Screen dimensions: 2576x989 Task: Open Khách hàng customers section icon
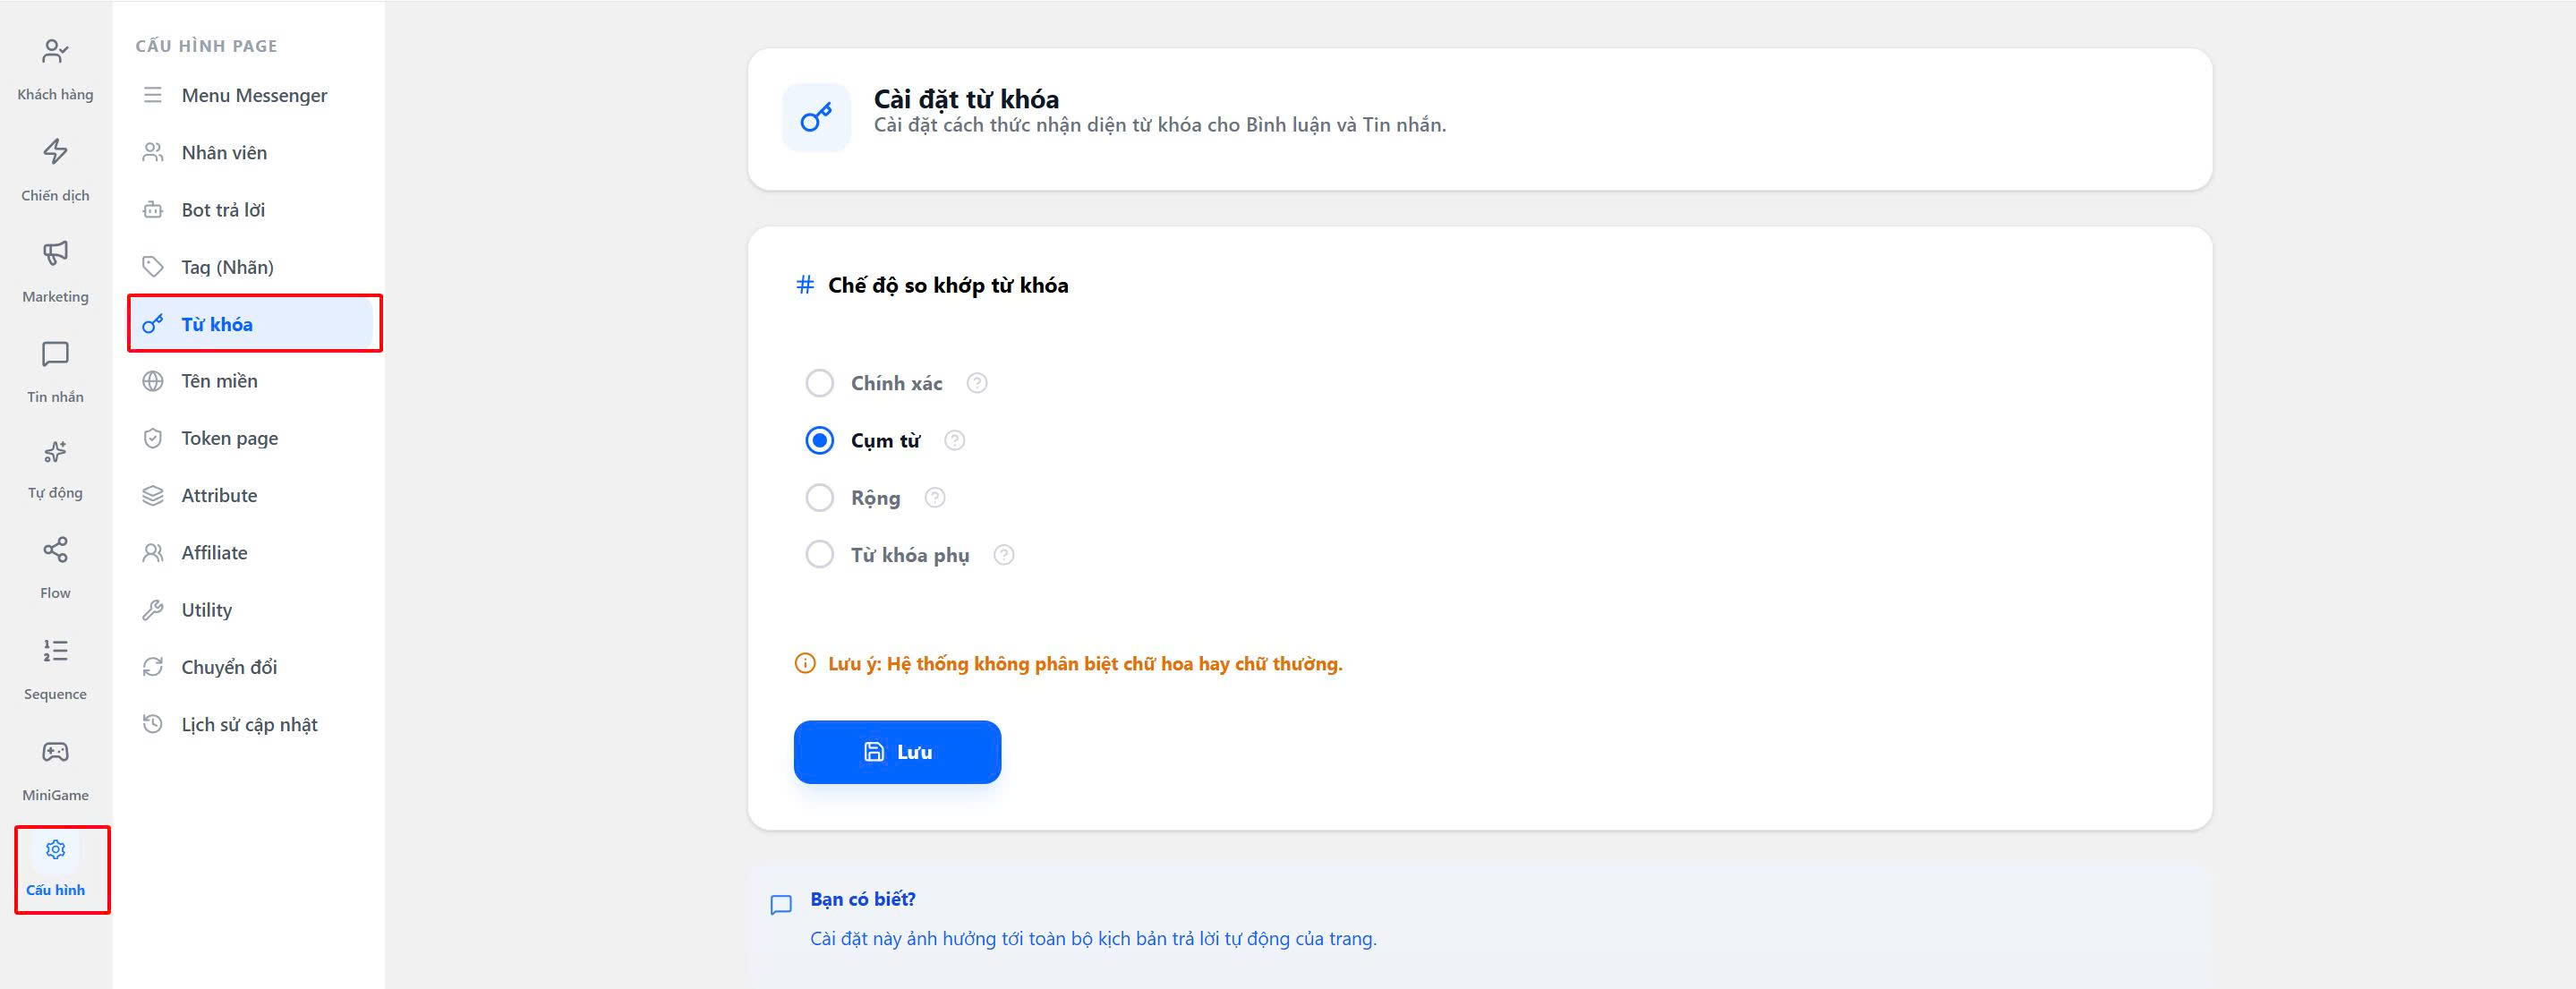pyautogui.click(x=55, y=51)
